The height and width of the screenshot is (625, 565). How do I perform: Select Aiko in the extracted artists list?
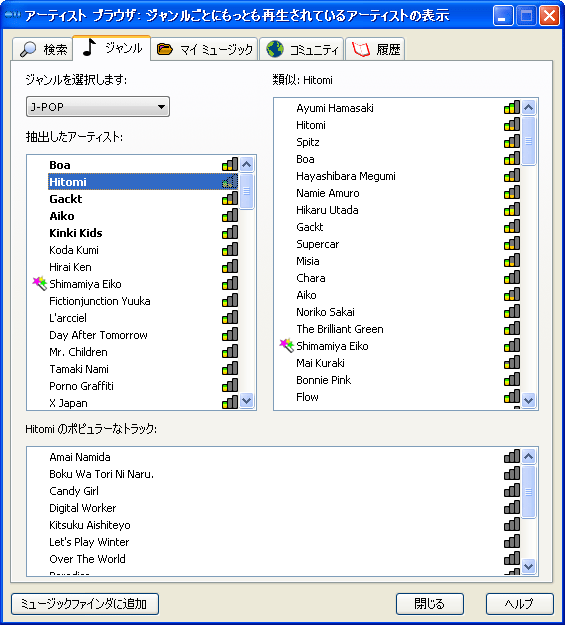coord(62,216)
